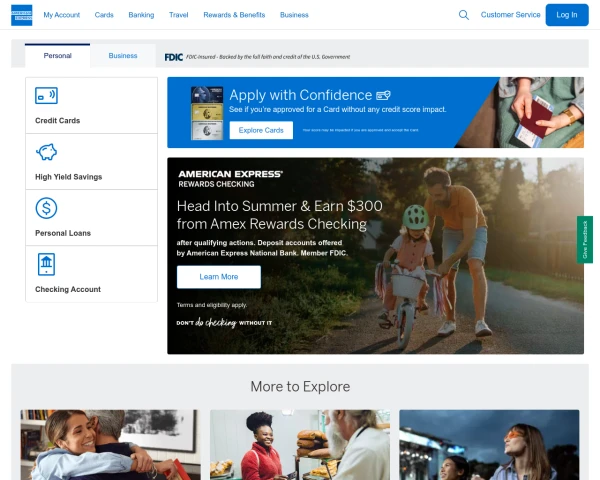
Task: Choose the piggy bank High Yield Savings icon
Action: coord(46,152)
